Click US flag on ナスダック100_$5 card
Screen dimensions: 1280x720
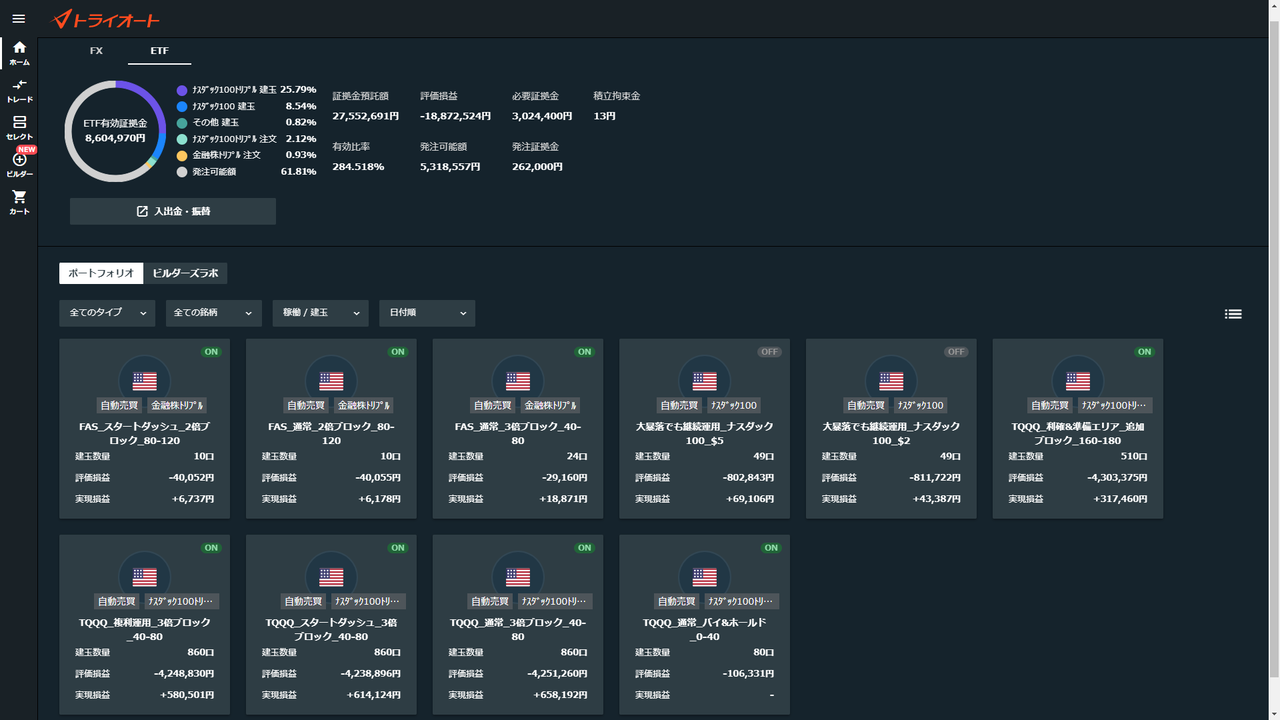tap(705, 381)
